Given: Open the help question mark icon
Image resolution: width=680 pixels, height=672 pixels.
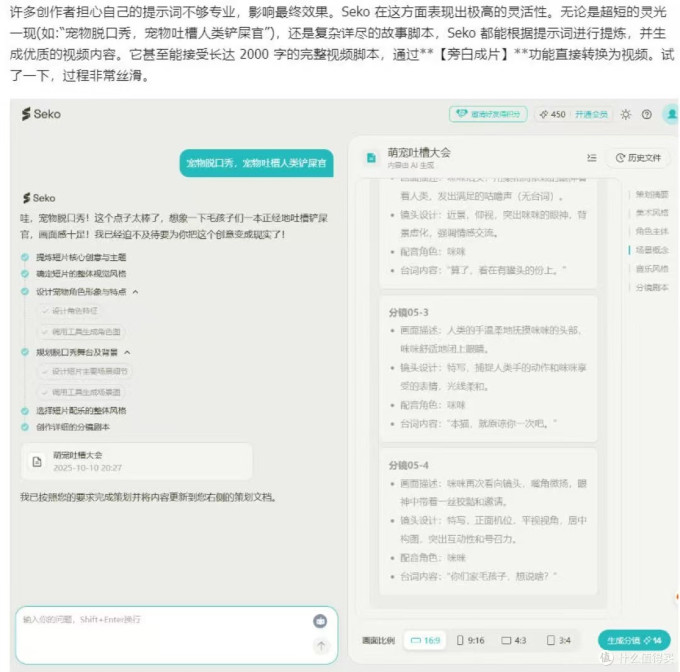Looking at the screenshot, I should pos(647,114).
